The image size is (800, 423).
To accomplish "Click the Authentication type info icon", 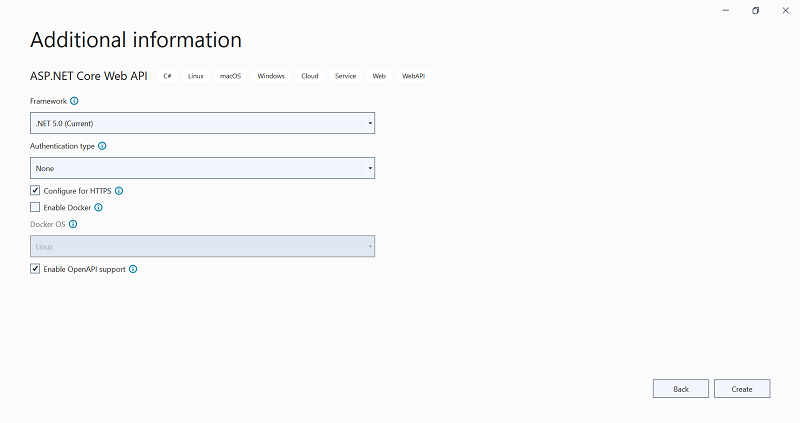I will 102,146.
